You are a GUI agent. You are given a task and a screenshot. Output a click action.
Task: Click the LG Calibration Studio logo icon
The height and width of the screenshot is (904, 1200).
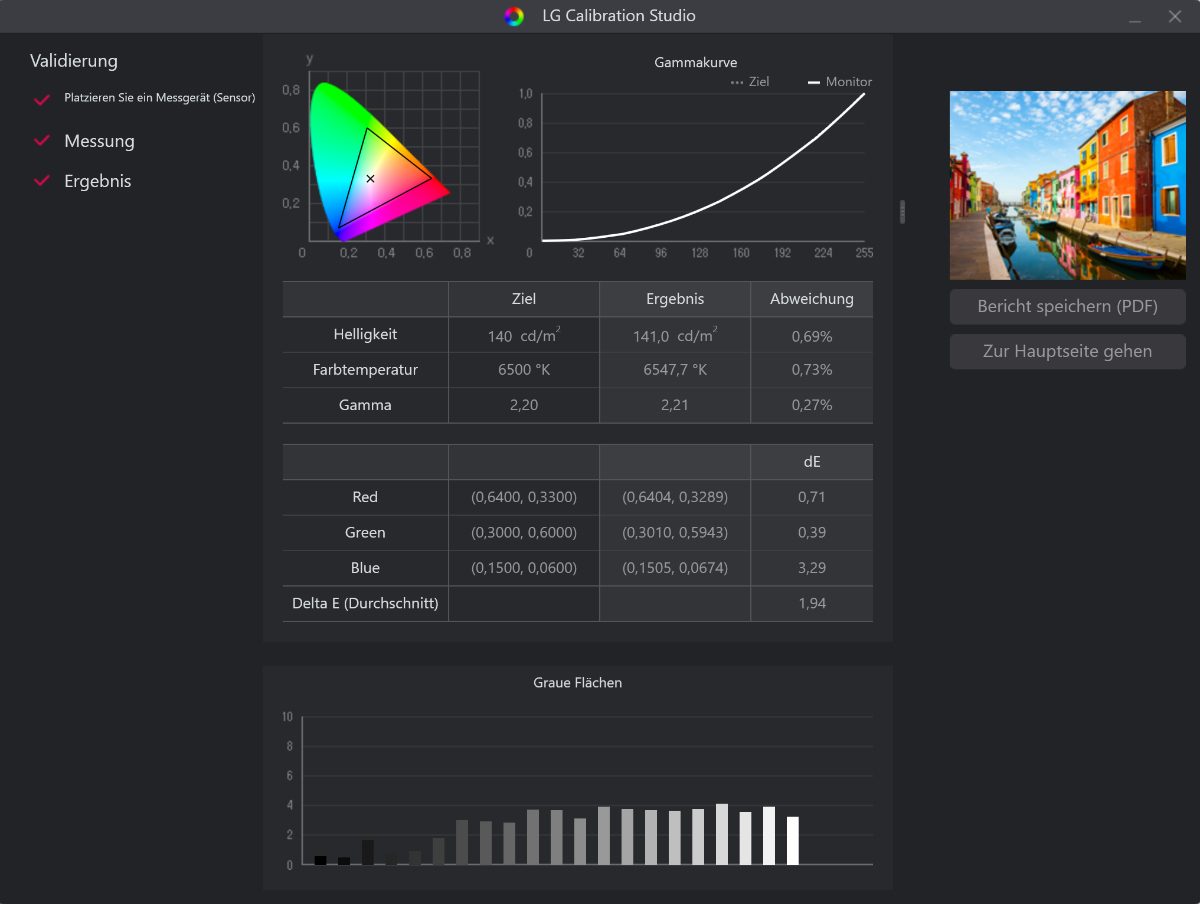click(514, 16)
